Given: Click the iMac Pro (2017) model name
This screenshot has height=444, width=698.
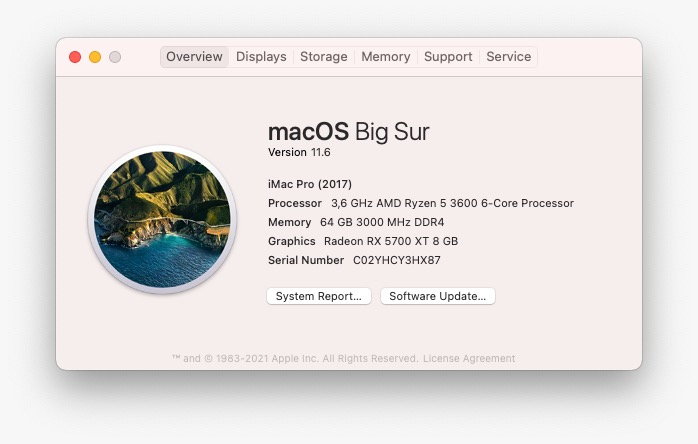Looking at the screenshot, I should point(310,184).
